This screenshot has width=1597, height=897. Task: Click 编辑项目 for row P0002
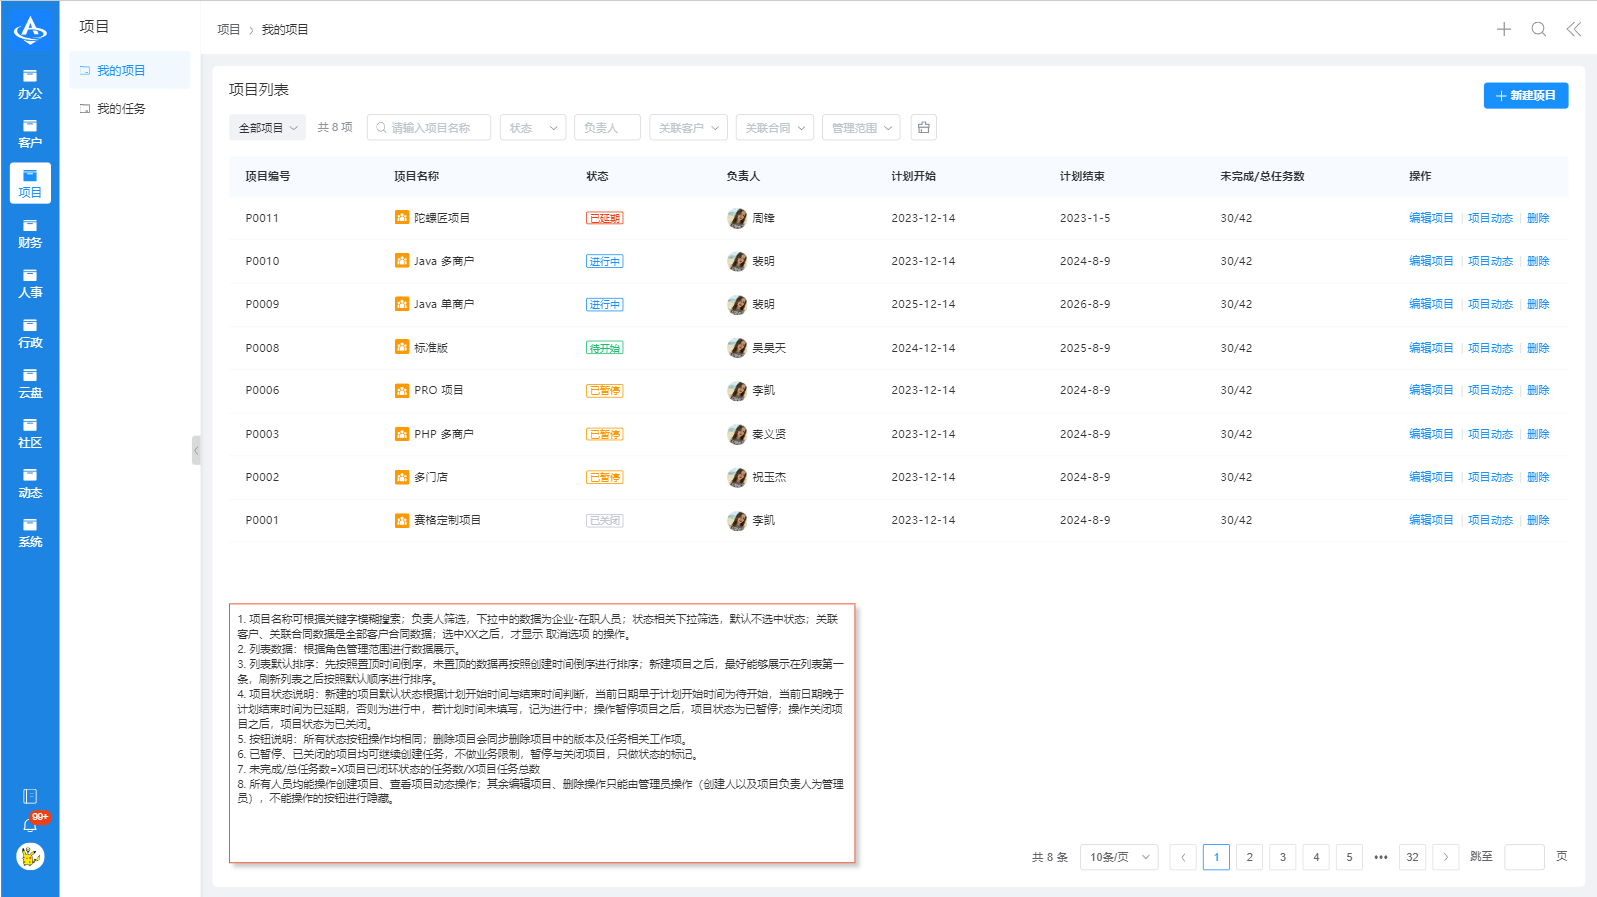pyautogui.click(x=1430, y=477)
